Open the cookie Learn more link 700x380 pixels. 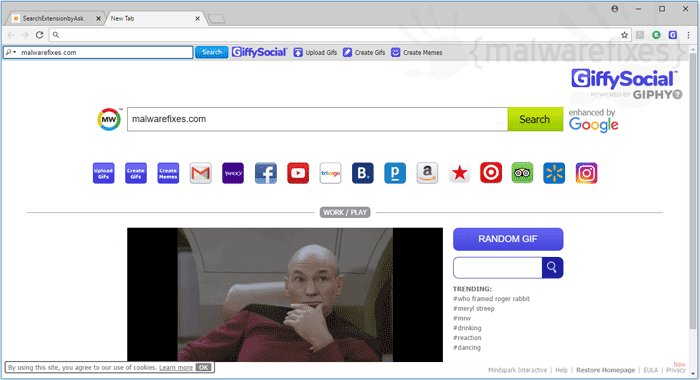[x=176, y=367]
